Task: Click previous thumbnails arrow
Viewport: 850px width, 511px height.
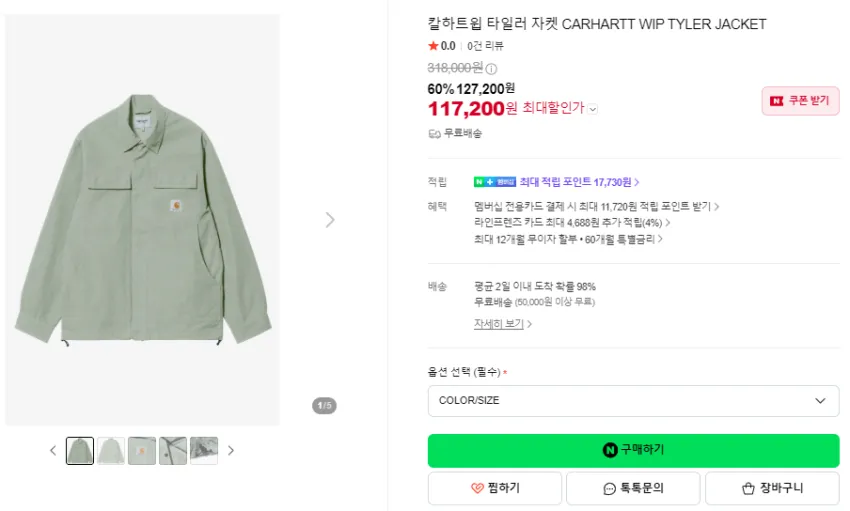Action: coord(53,450)
